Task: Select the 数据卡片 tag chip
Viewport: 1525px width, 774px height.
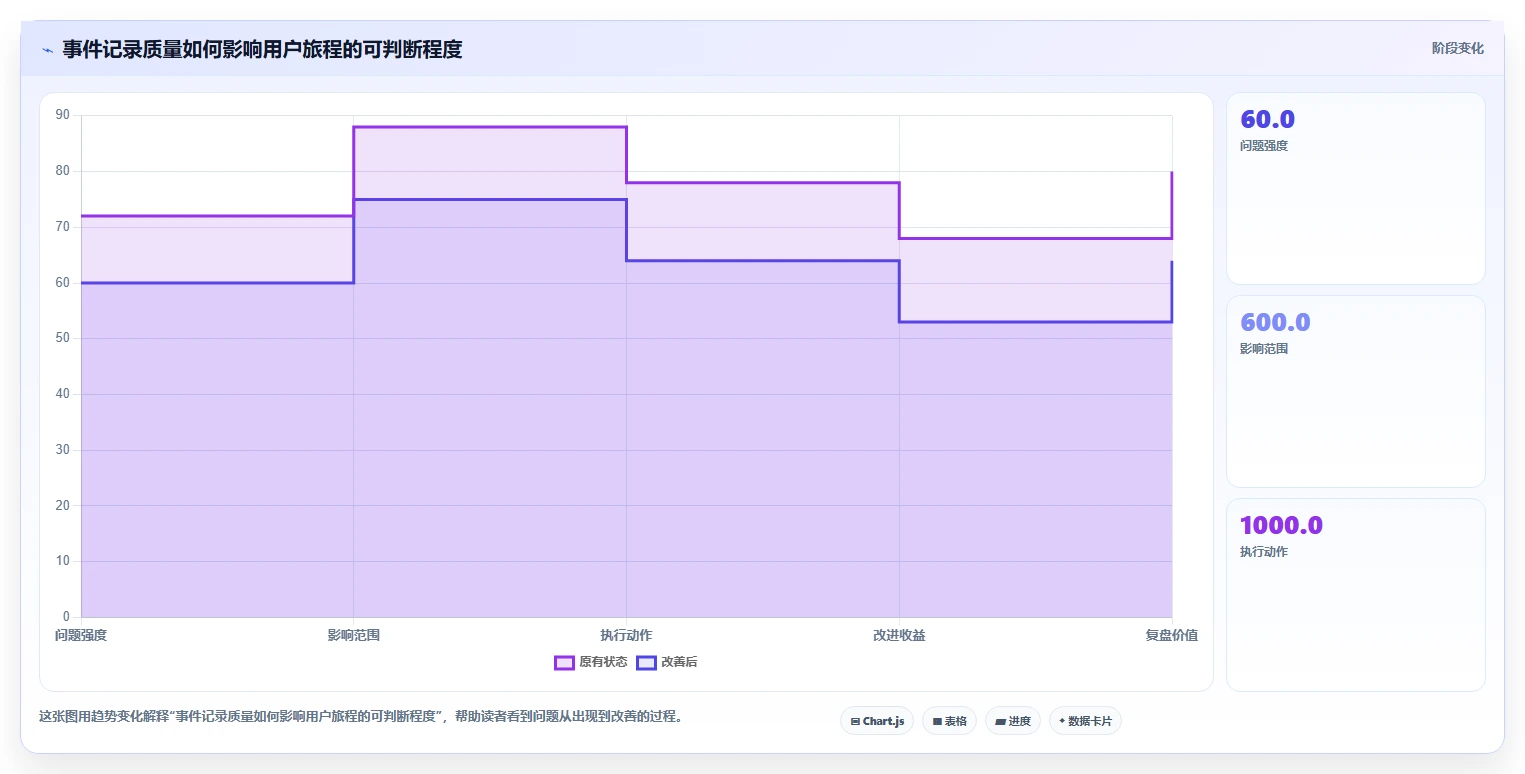Action: (x=1085, y=721)
